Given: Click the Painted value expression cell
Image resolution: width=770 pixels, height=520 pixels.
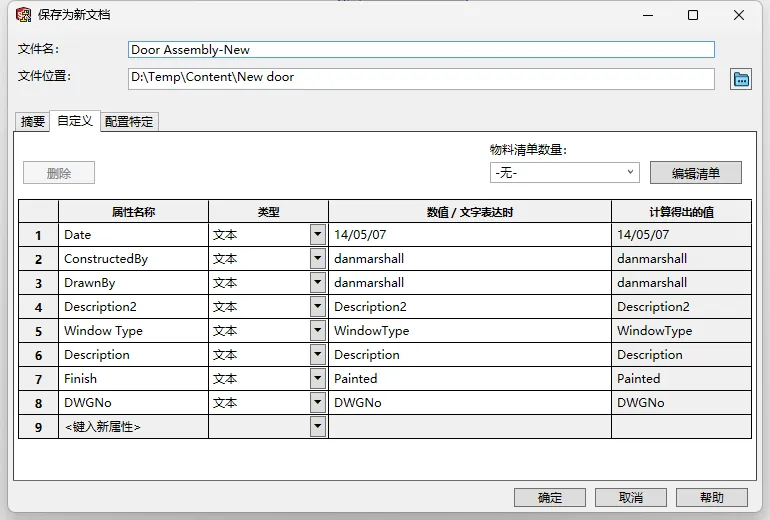Looking at the screenshot, I should pyautogui.click(x=470, y=379).
